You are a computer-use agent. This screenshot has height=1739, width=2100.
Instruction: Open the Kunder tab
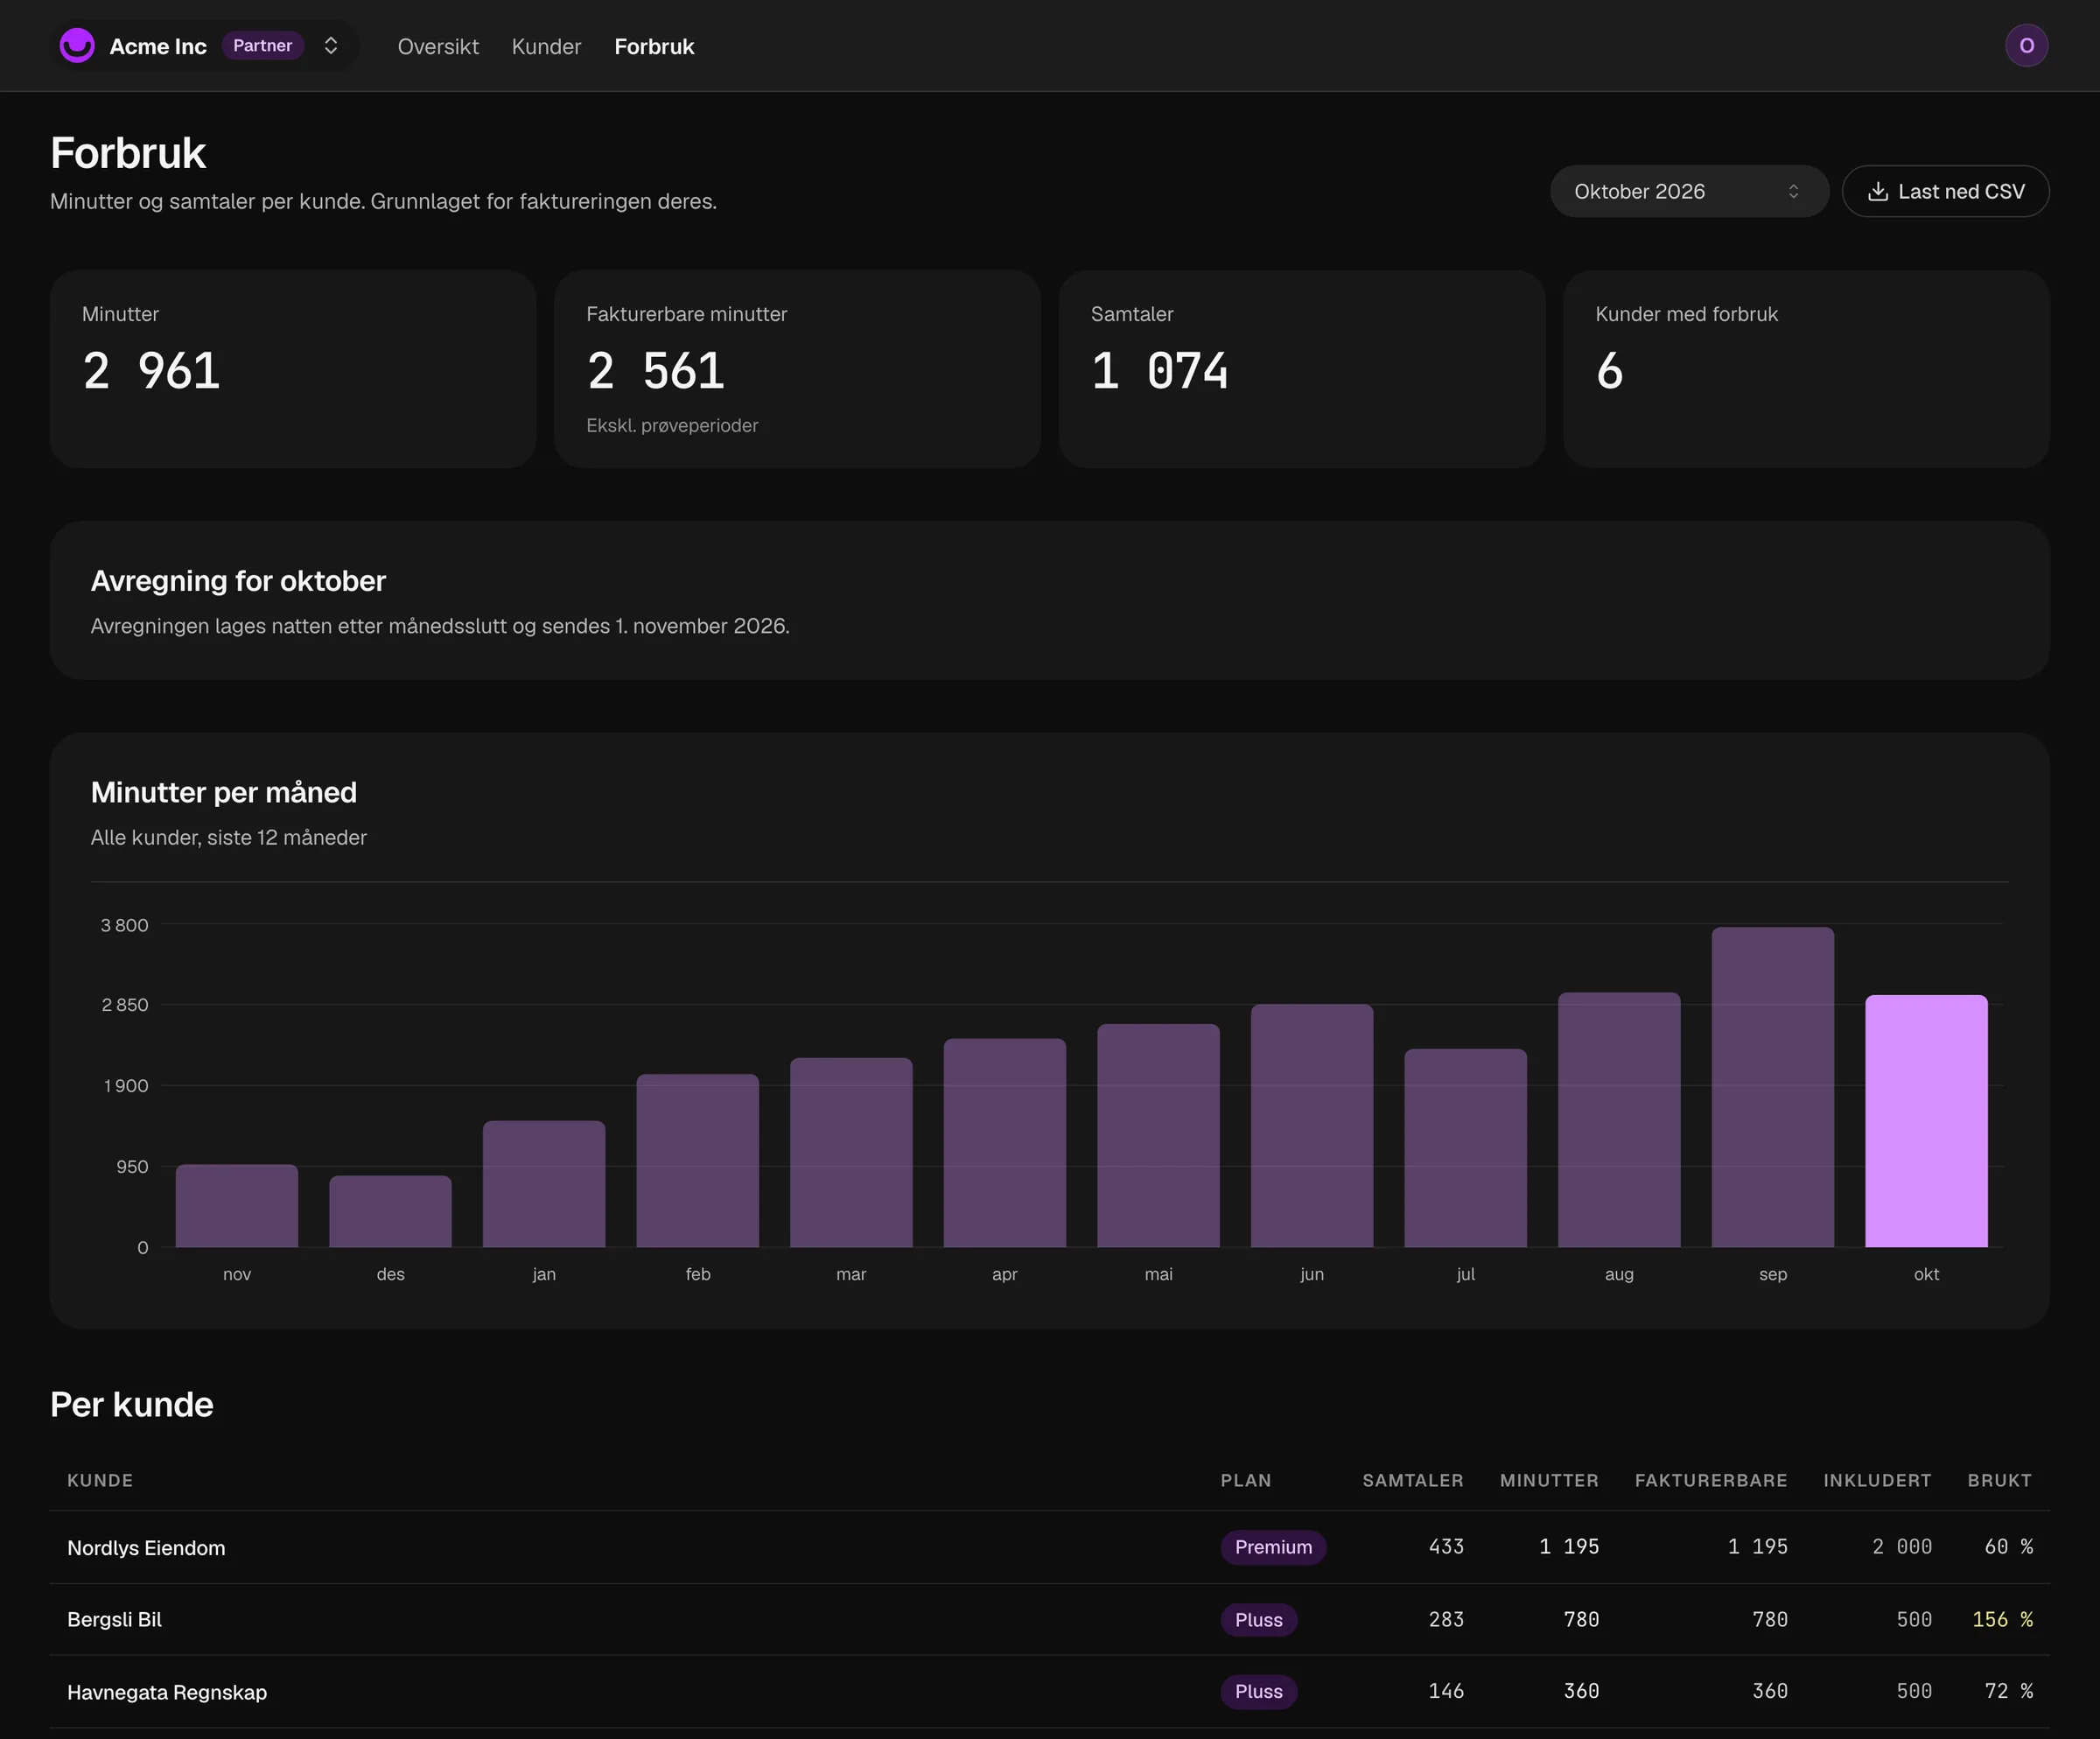pyautogui.click(x=546, y=47)
